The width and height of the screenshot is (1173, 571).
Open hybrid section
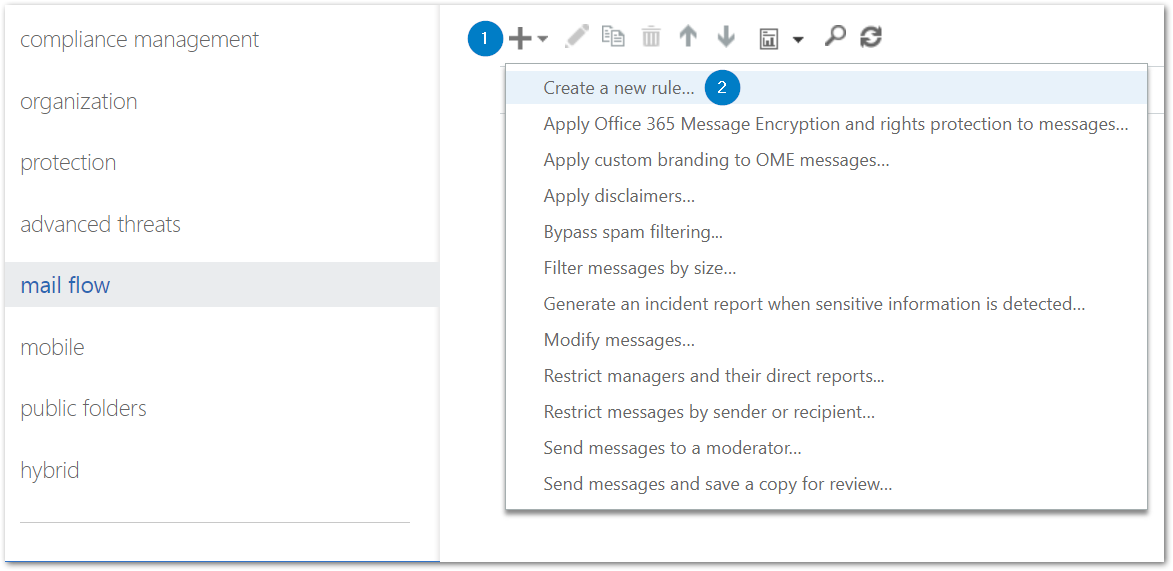50,471
